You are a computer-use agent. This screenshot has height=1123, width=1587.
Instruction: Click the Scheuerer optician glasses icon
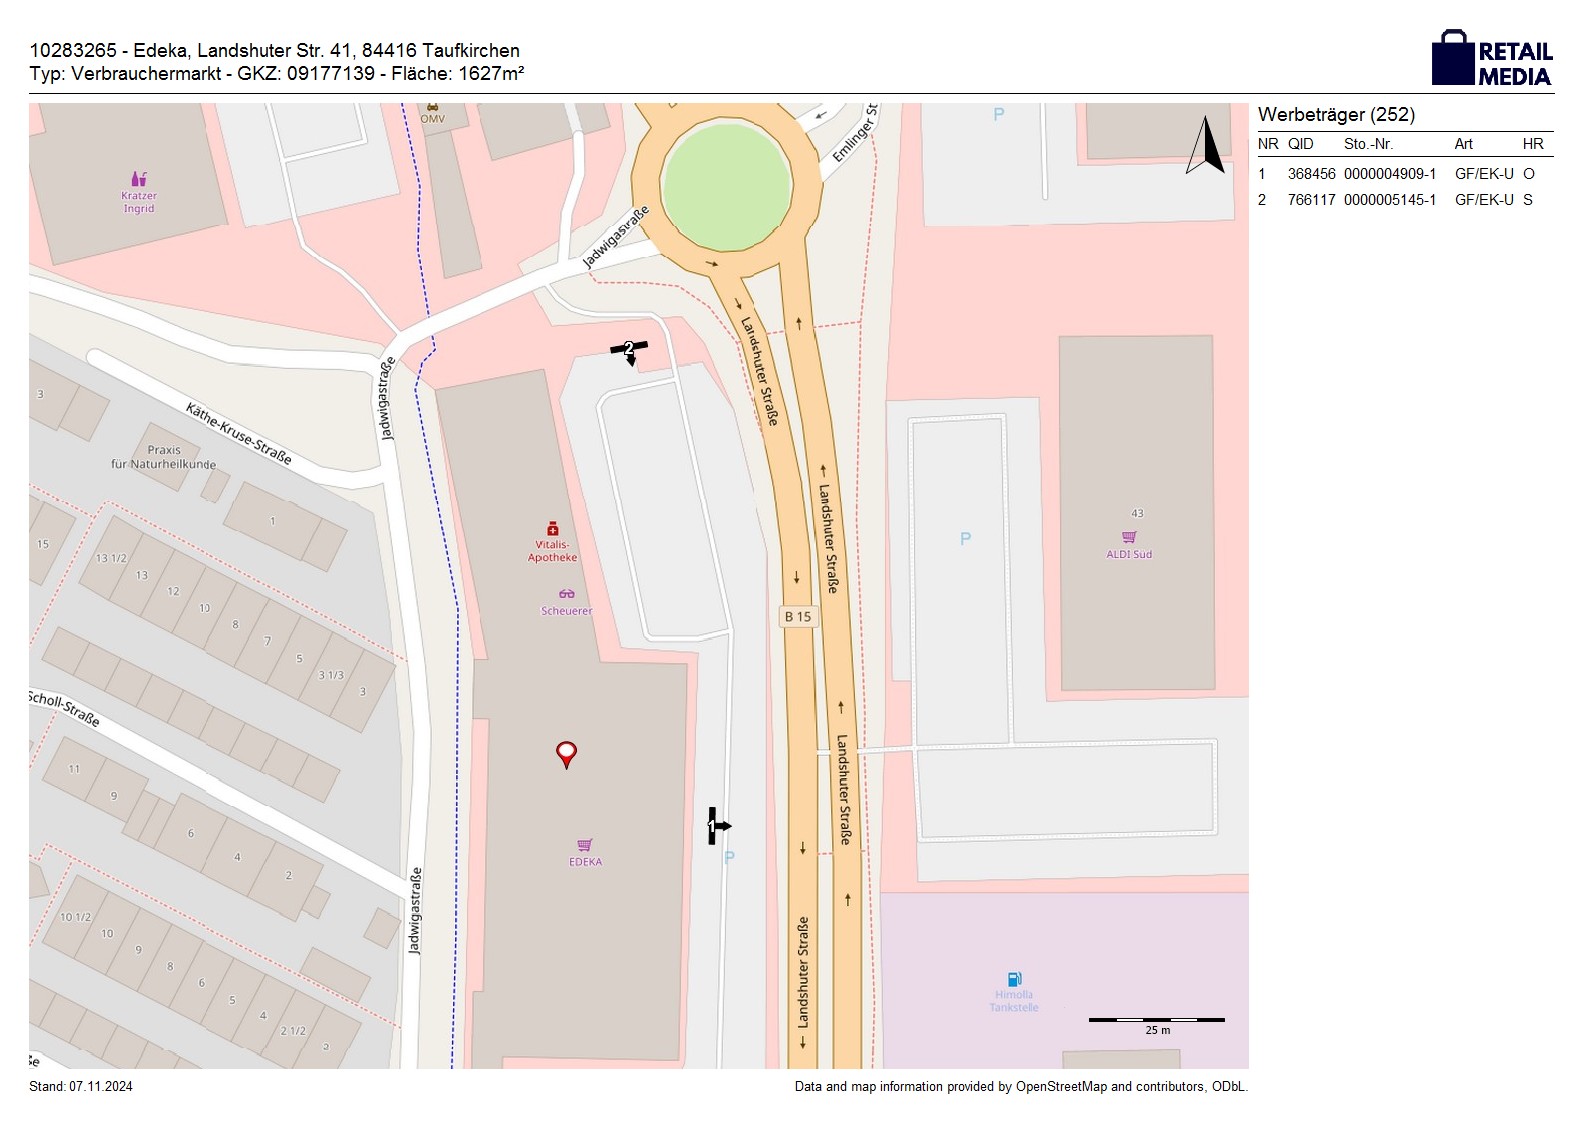point(567,594)
